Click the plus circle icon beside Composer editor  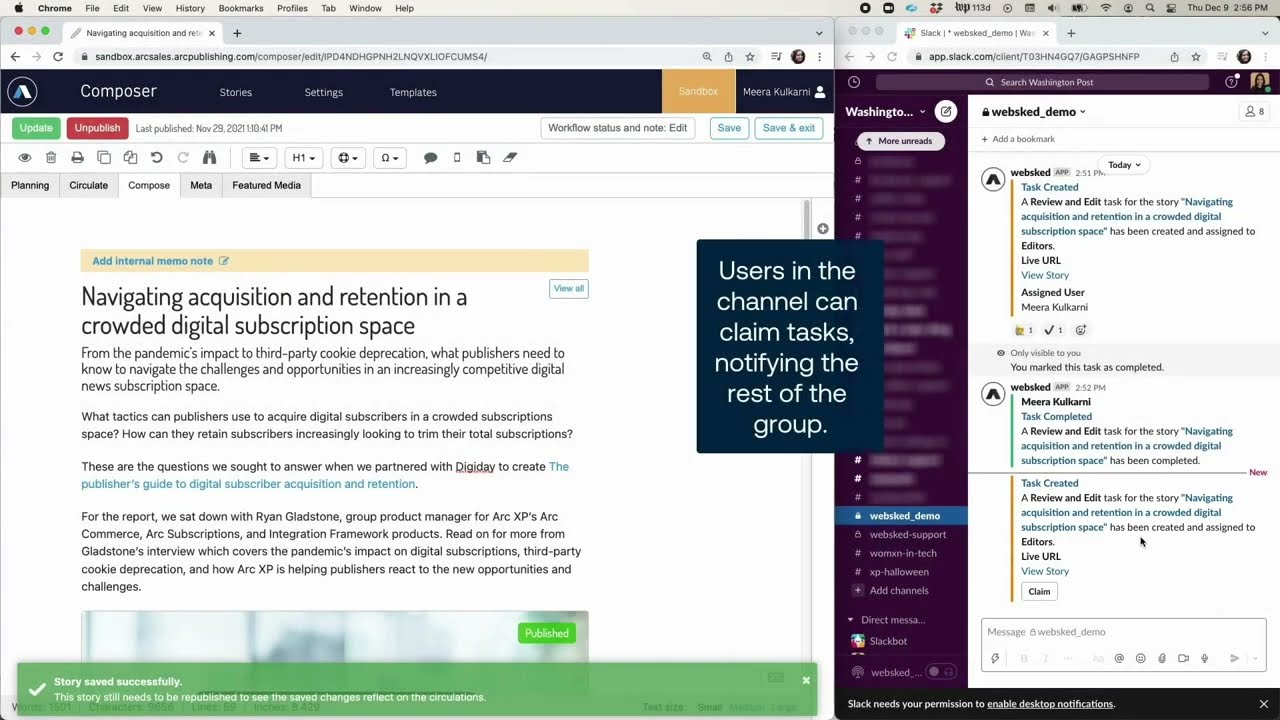click(x=822, y=229)
